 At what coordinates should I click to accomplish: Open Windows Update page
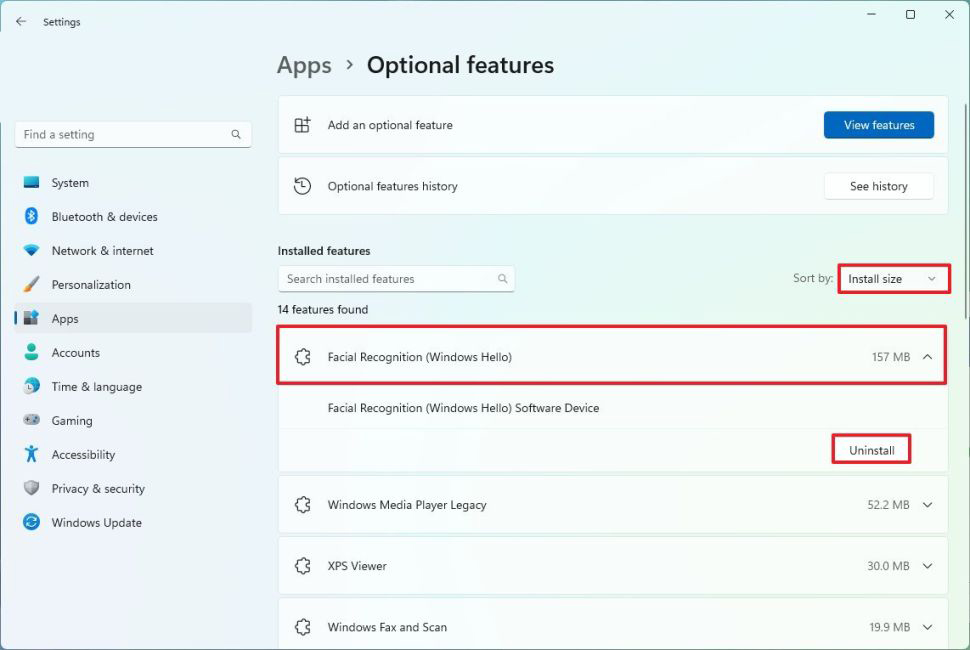point(96,523)
